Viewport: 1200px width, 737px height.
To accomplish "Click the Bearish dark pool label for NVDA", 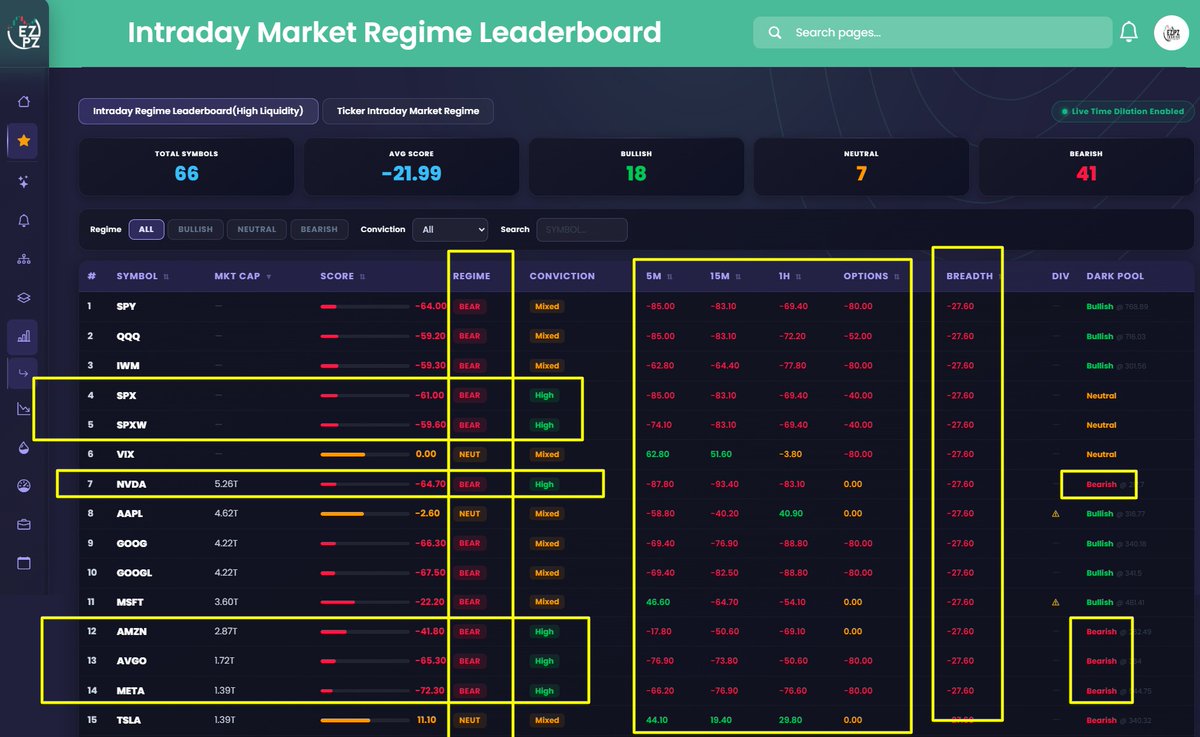I will click(1101, 484).
